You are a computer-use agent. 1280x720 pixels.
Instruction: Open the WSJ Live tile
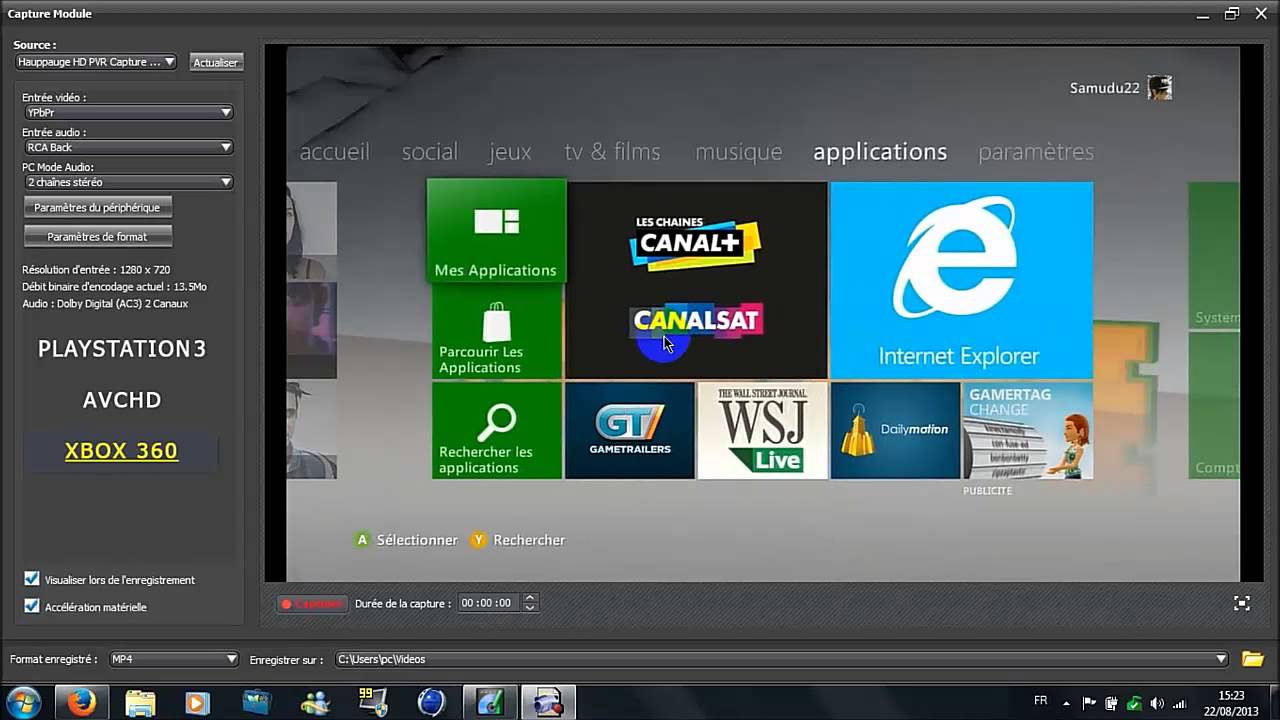tap(762, 431)
